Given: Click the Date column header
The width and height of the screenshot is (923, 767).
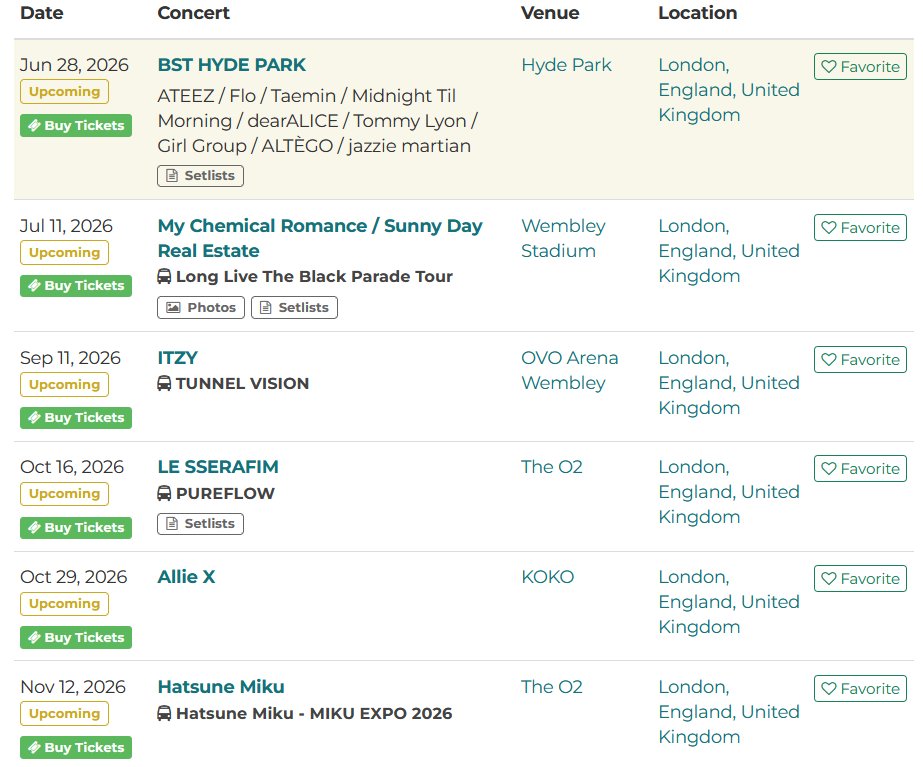Looking at the screenshot, I should click(42, 13).
